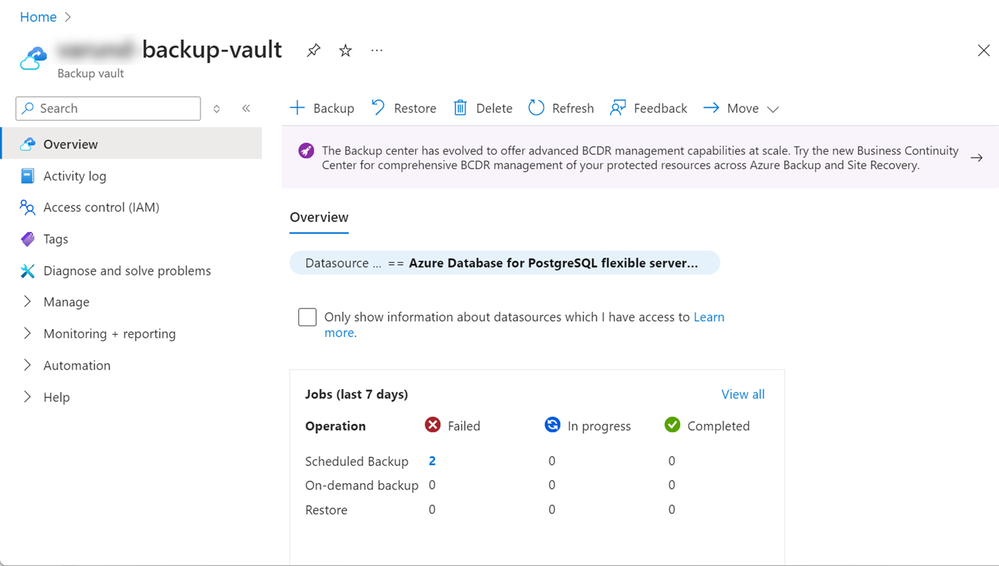Focus the sidebar Search field
The image size is (999, 566).
point(108,108)
